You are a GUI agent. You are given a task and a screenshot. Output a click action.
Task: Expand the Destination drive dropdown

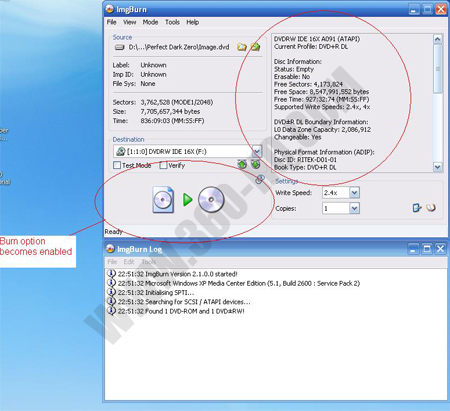(257, 151)
